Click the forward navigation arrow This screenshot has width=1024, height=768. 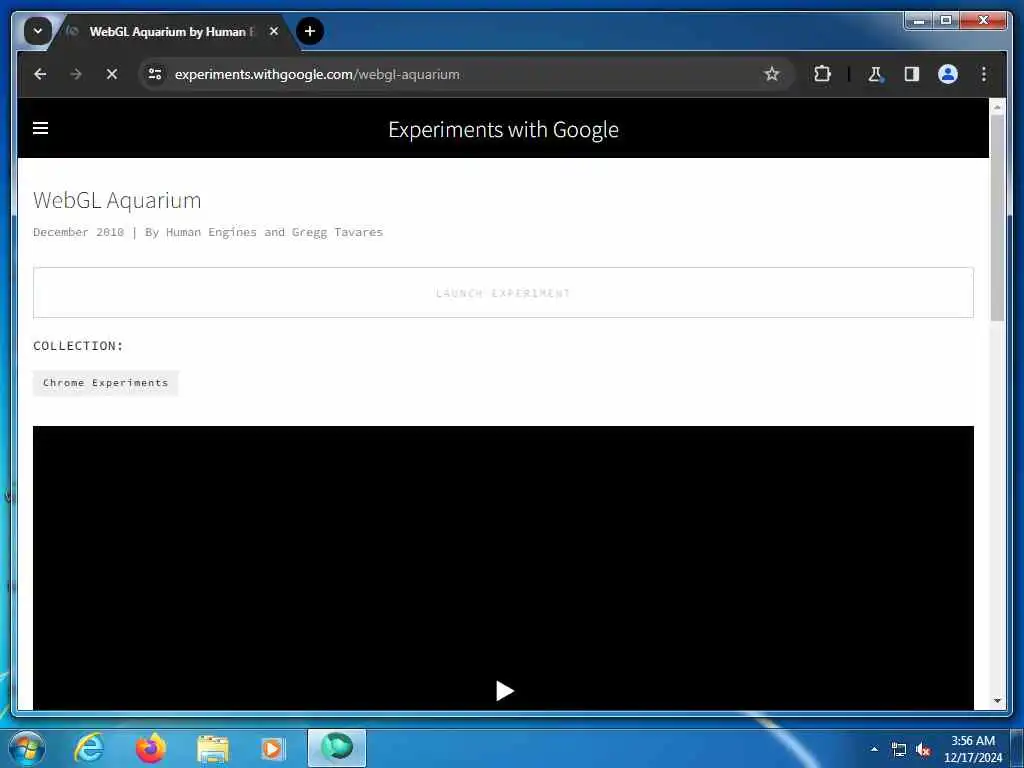point(76,74)
